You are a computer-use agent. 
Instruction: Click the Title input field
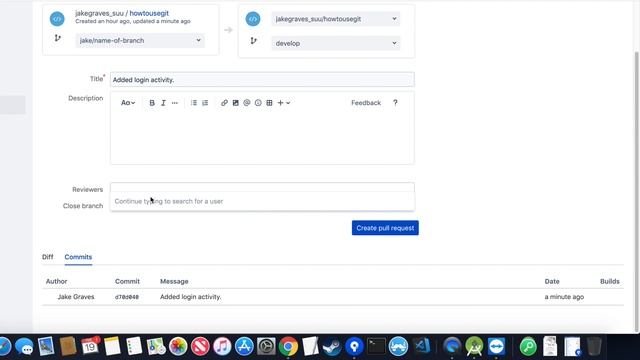pyautogui.click(x=262, y=80)
